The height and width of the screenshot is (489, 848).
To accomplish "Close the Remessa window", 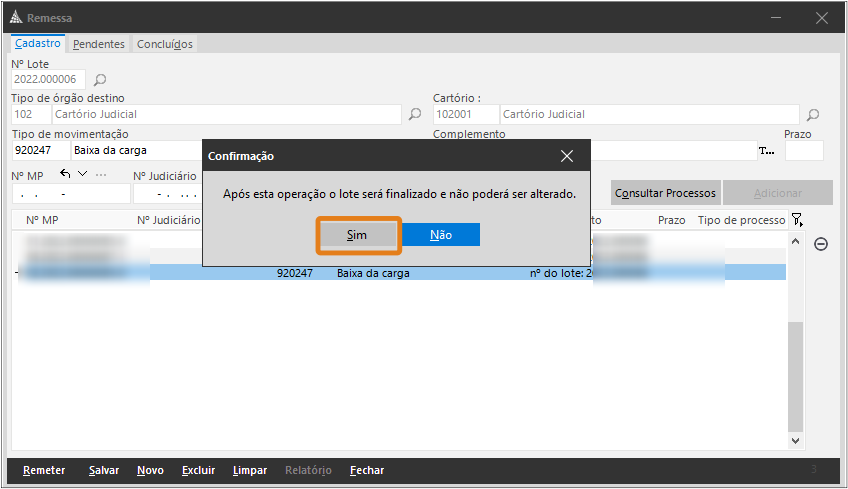I will pyautogui.click(x=822, y=18).
